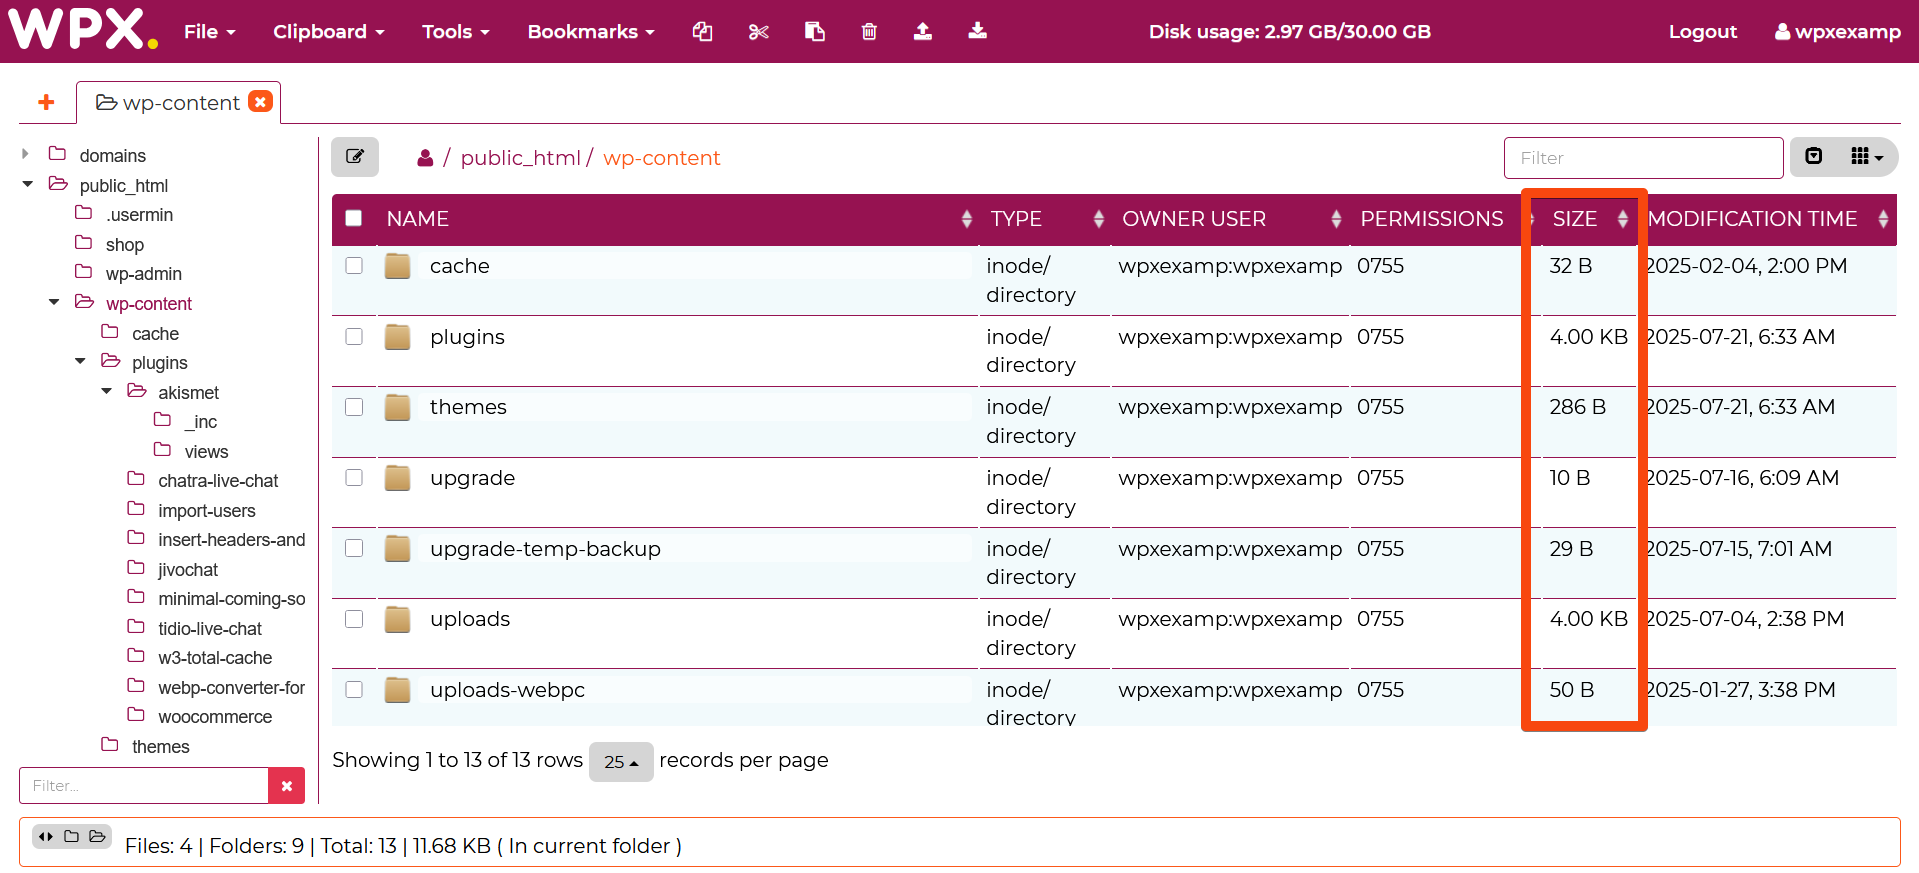1919x873 pixels.
Task: Check the cache row checkbox
Action: click(354, 266)
